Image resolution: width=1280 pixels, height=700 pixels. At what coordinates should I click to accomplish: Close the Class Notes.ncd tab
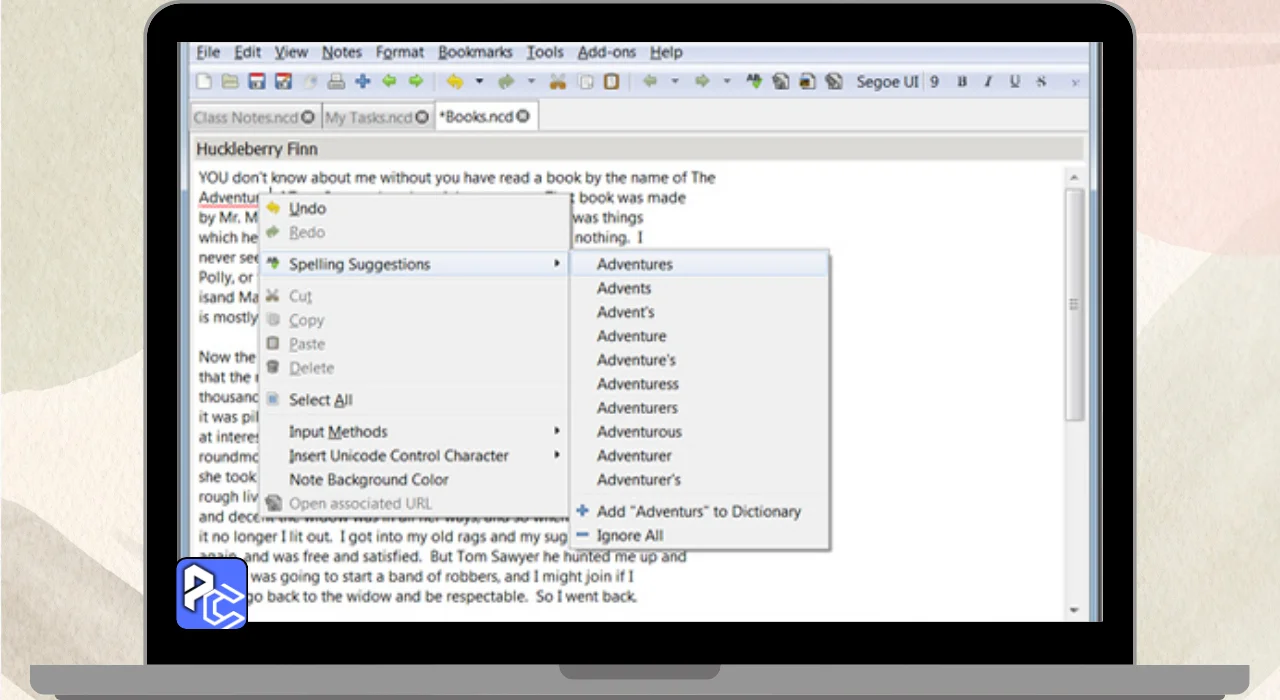[308, 117]
